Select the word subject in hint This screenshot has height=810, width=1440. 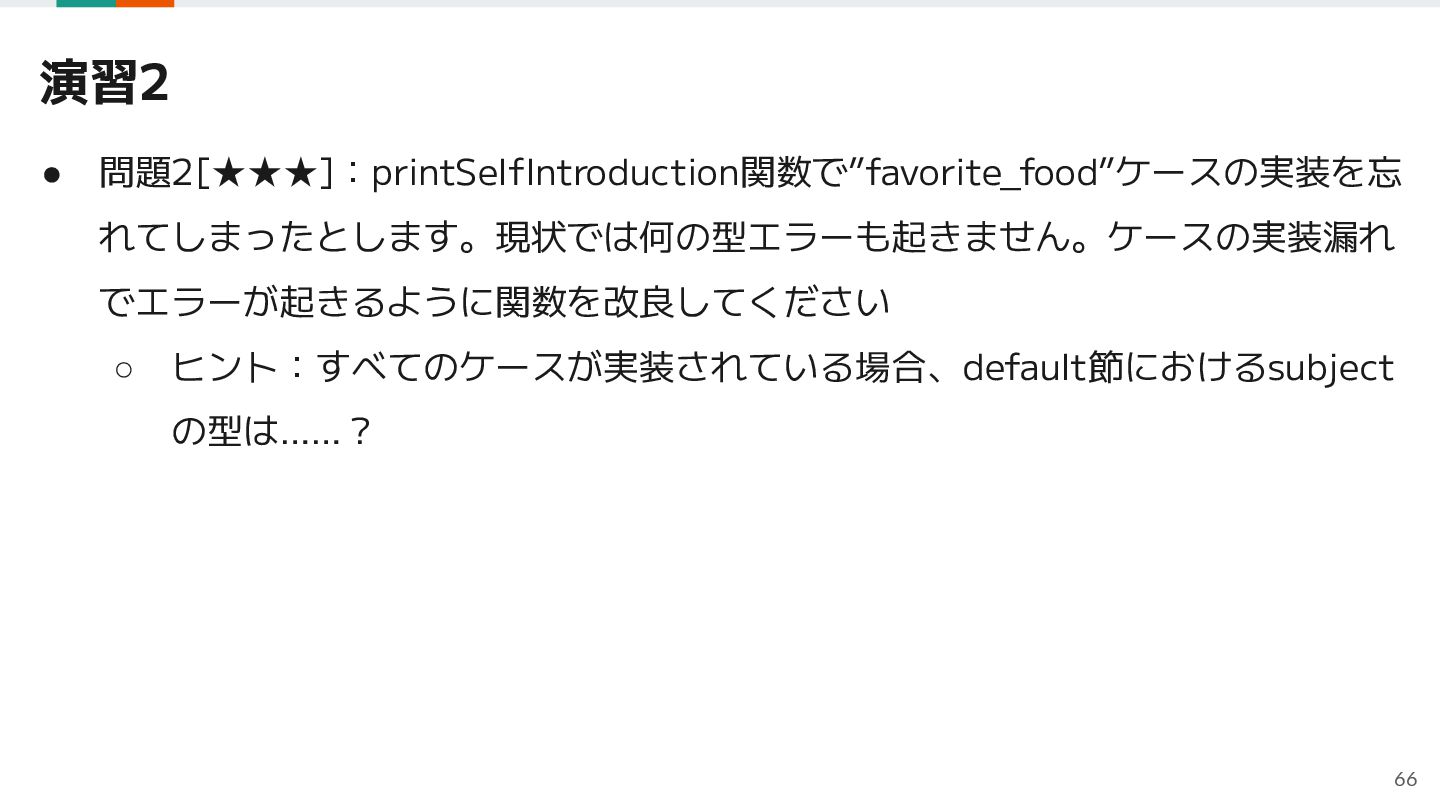click(x=1330, y=369)
